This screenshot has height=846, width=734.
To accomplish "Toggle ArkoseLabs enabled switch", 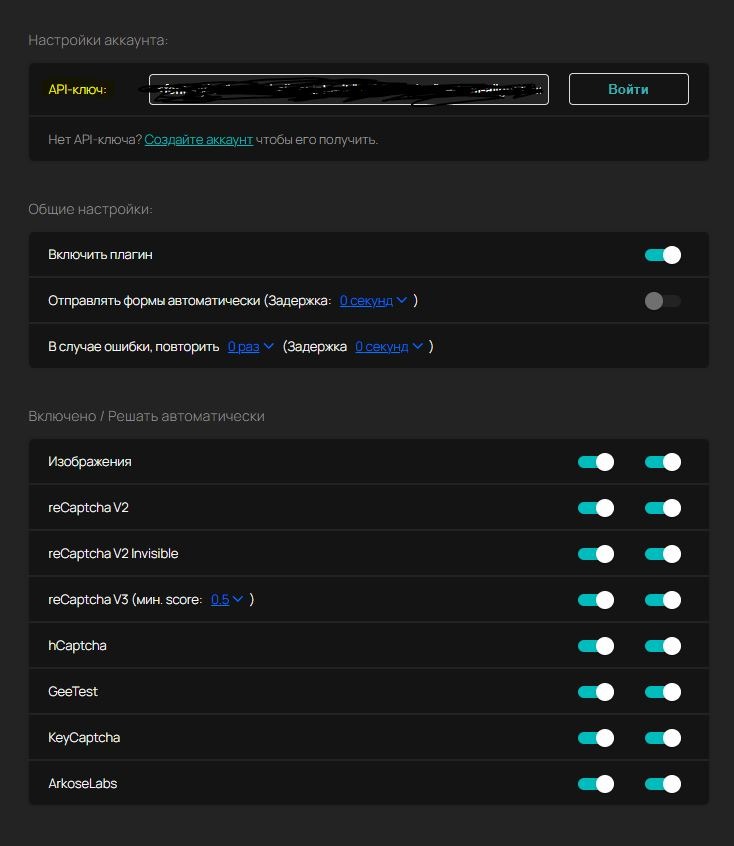I will (596, 784).
